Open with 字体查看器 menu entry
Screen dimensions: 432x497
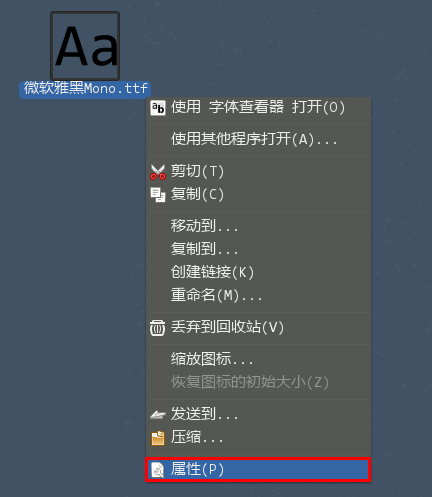tap(258, 108)
